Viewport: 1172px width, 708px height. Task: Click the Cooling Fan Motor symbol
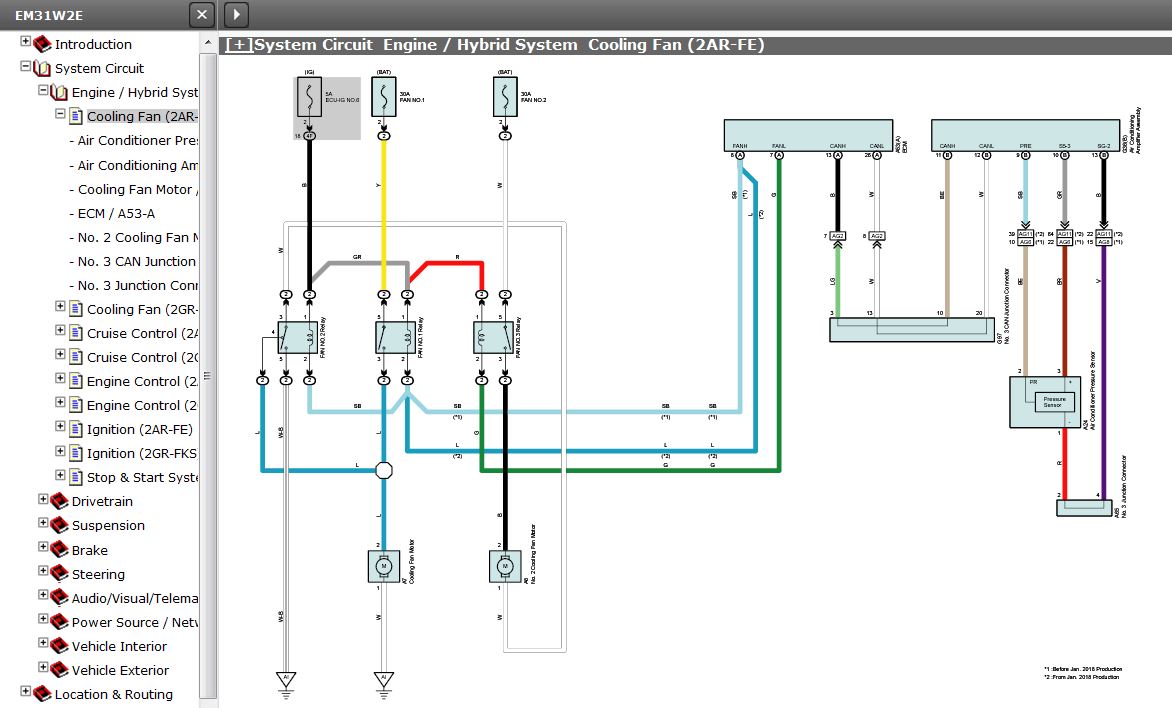(383, 566)
